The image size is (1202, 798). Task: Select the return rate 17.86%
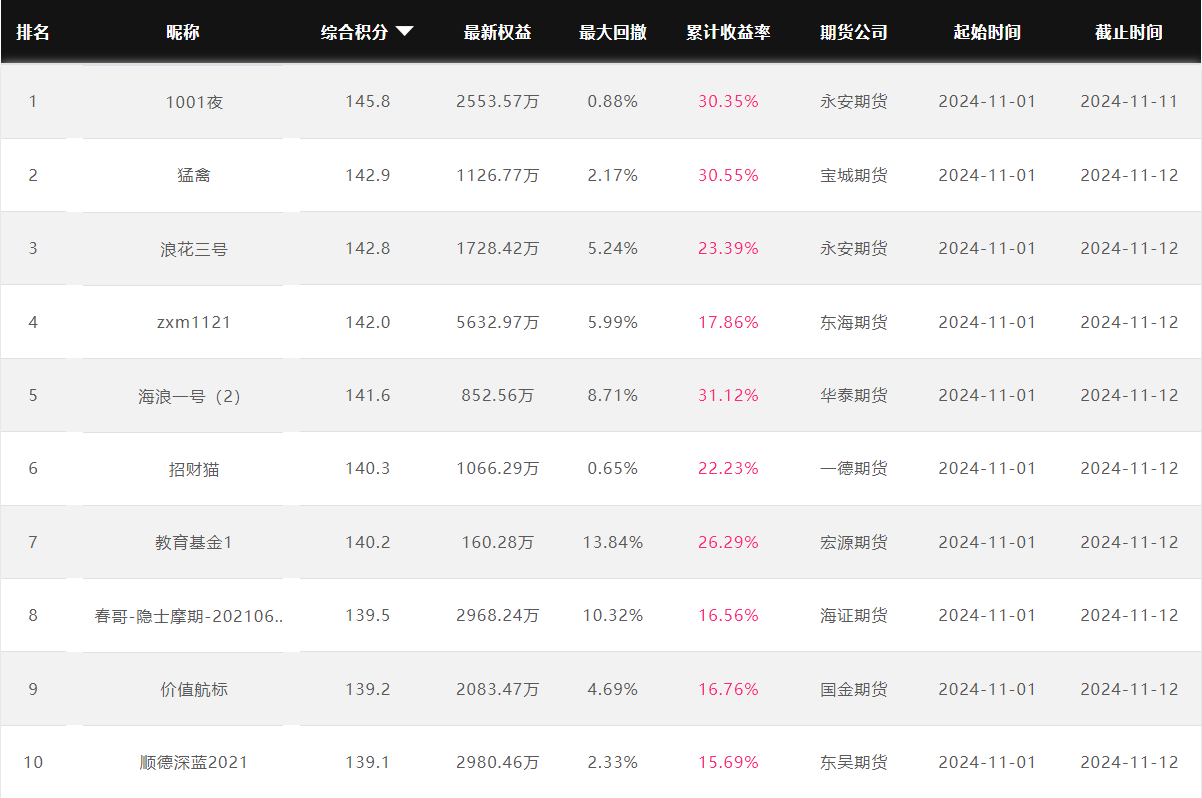coord(728,322)
